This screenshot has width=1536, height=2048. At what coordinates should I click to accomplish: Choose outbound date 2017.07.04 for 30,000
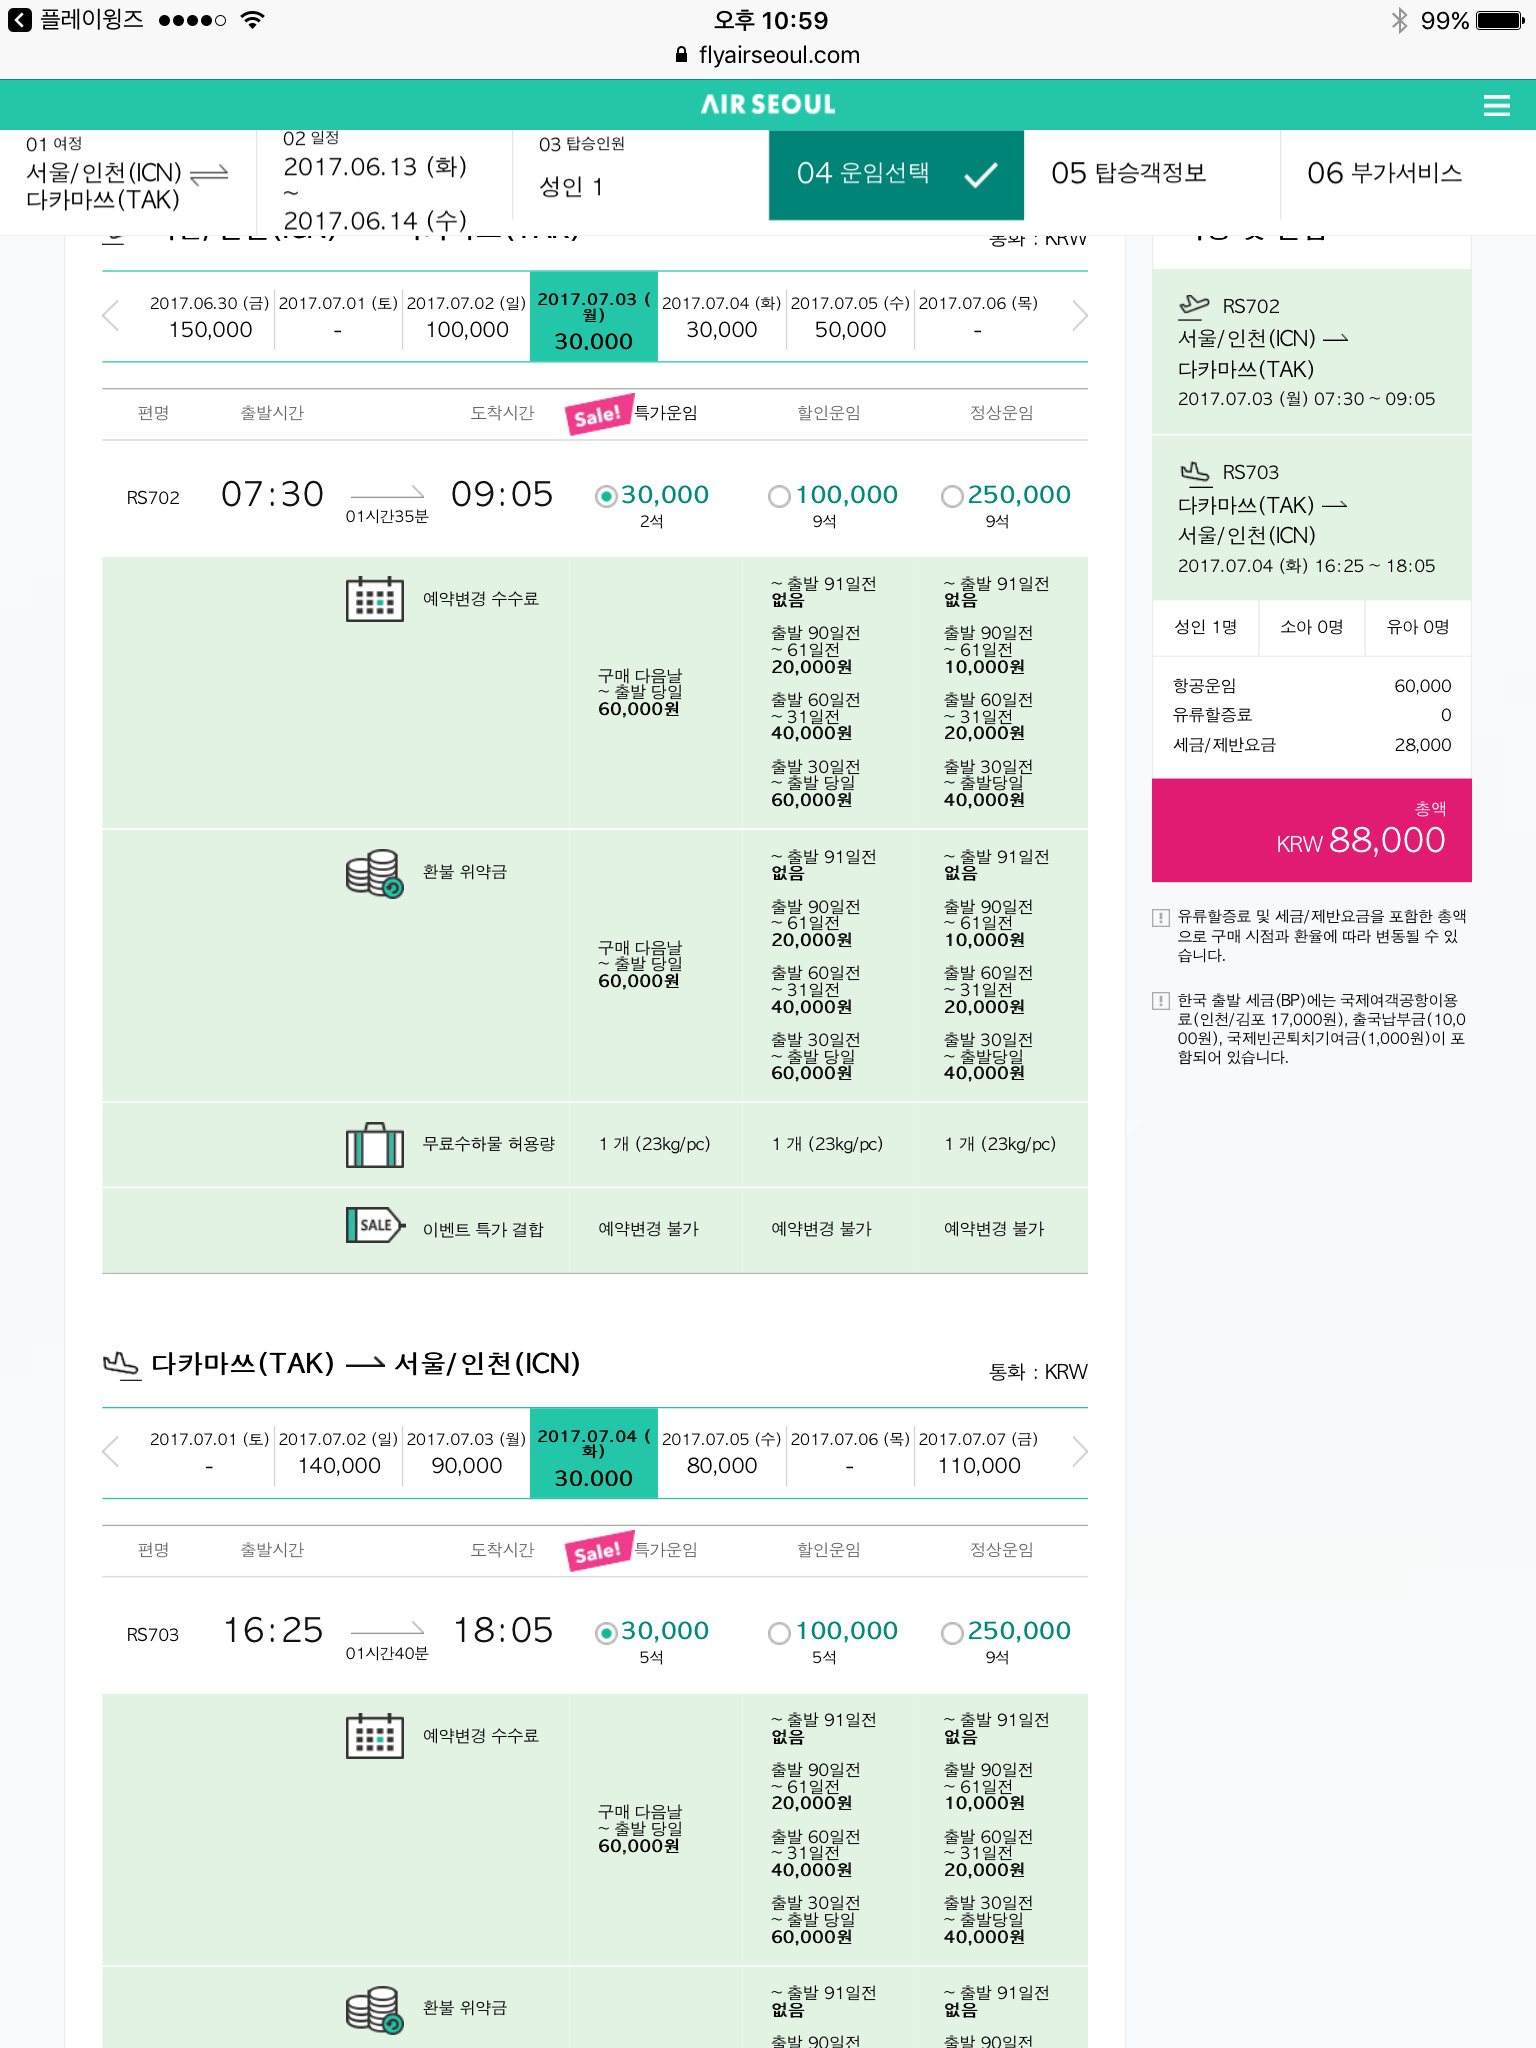[x=721, y=317]
